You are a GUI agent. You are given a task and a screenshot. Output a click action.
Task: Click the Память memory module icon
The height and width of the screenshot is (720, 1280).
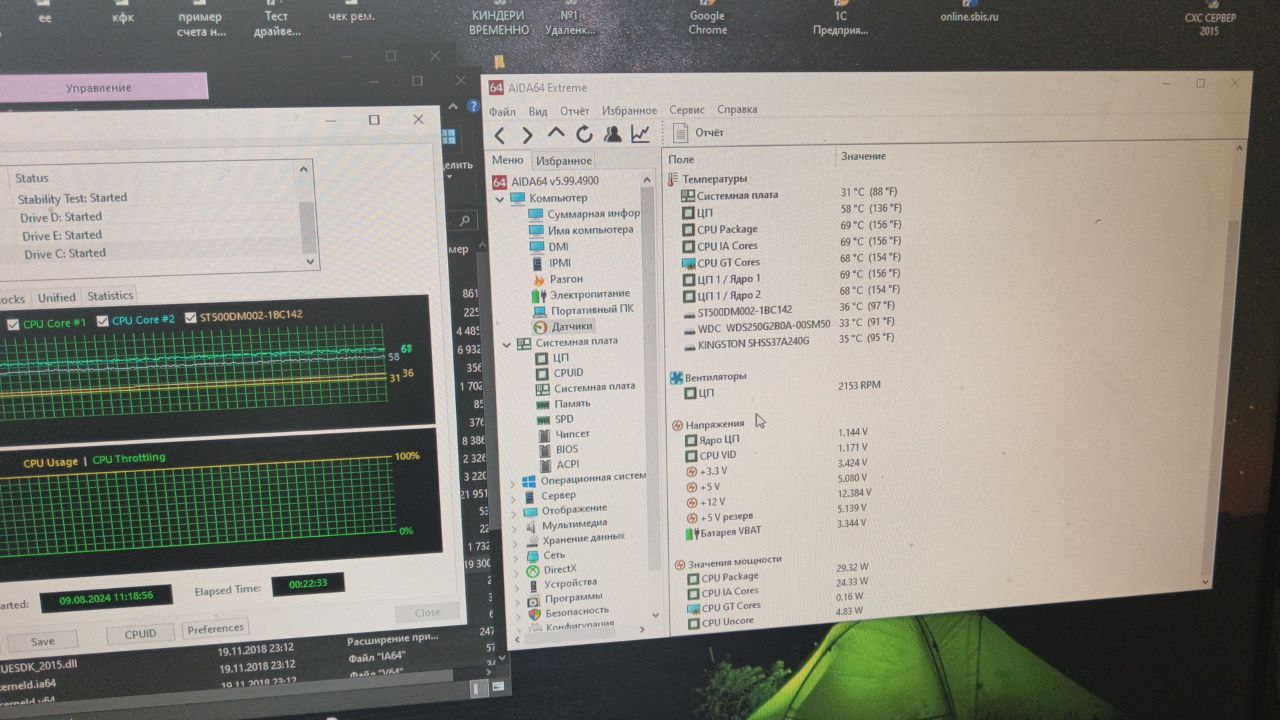(x=543, y=404)
